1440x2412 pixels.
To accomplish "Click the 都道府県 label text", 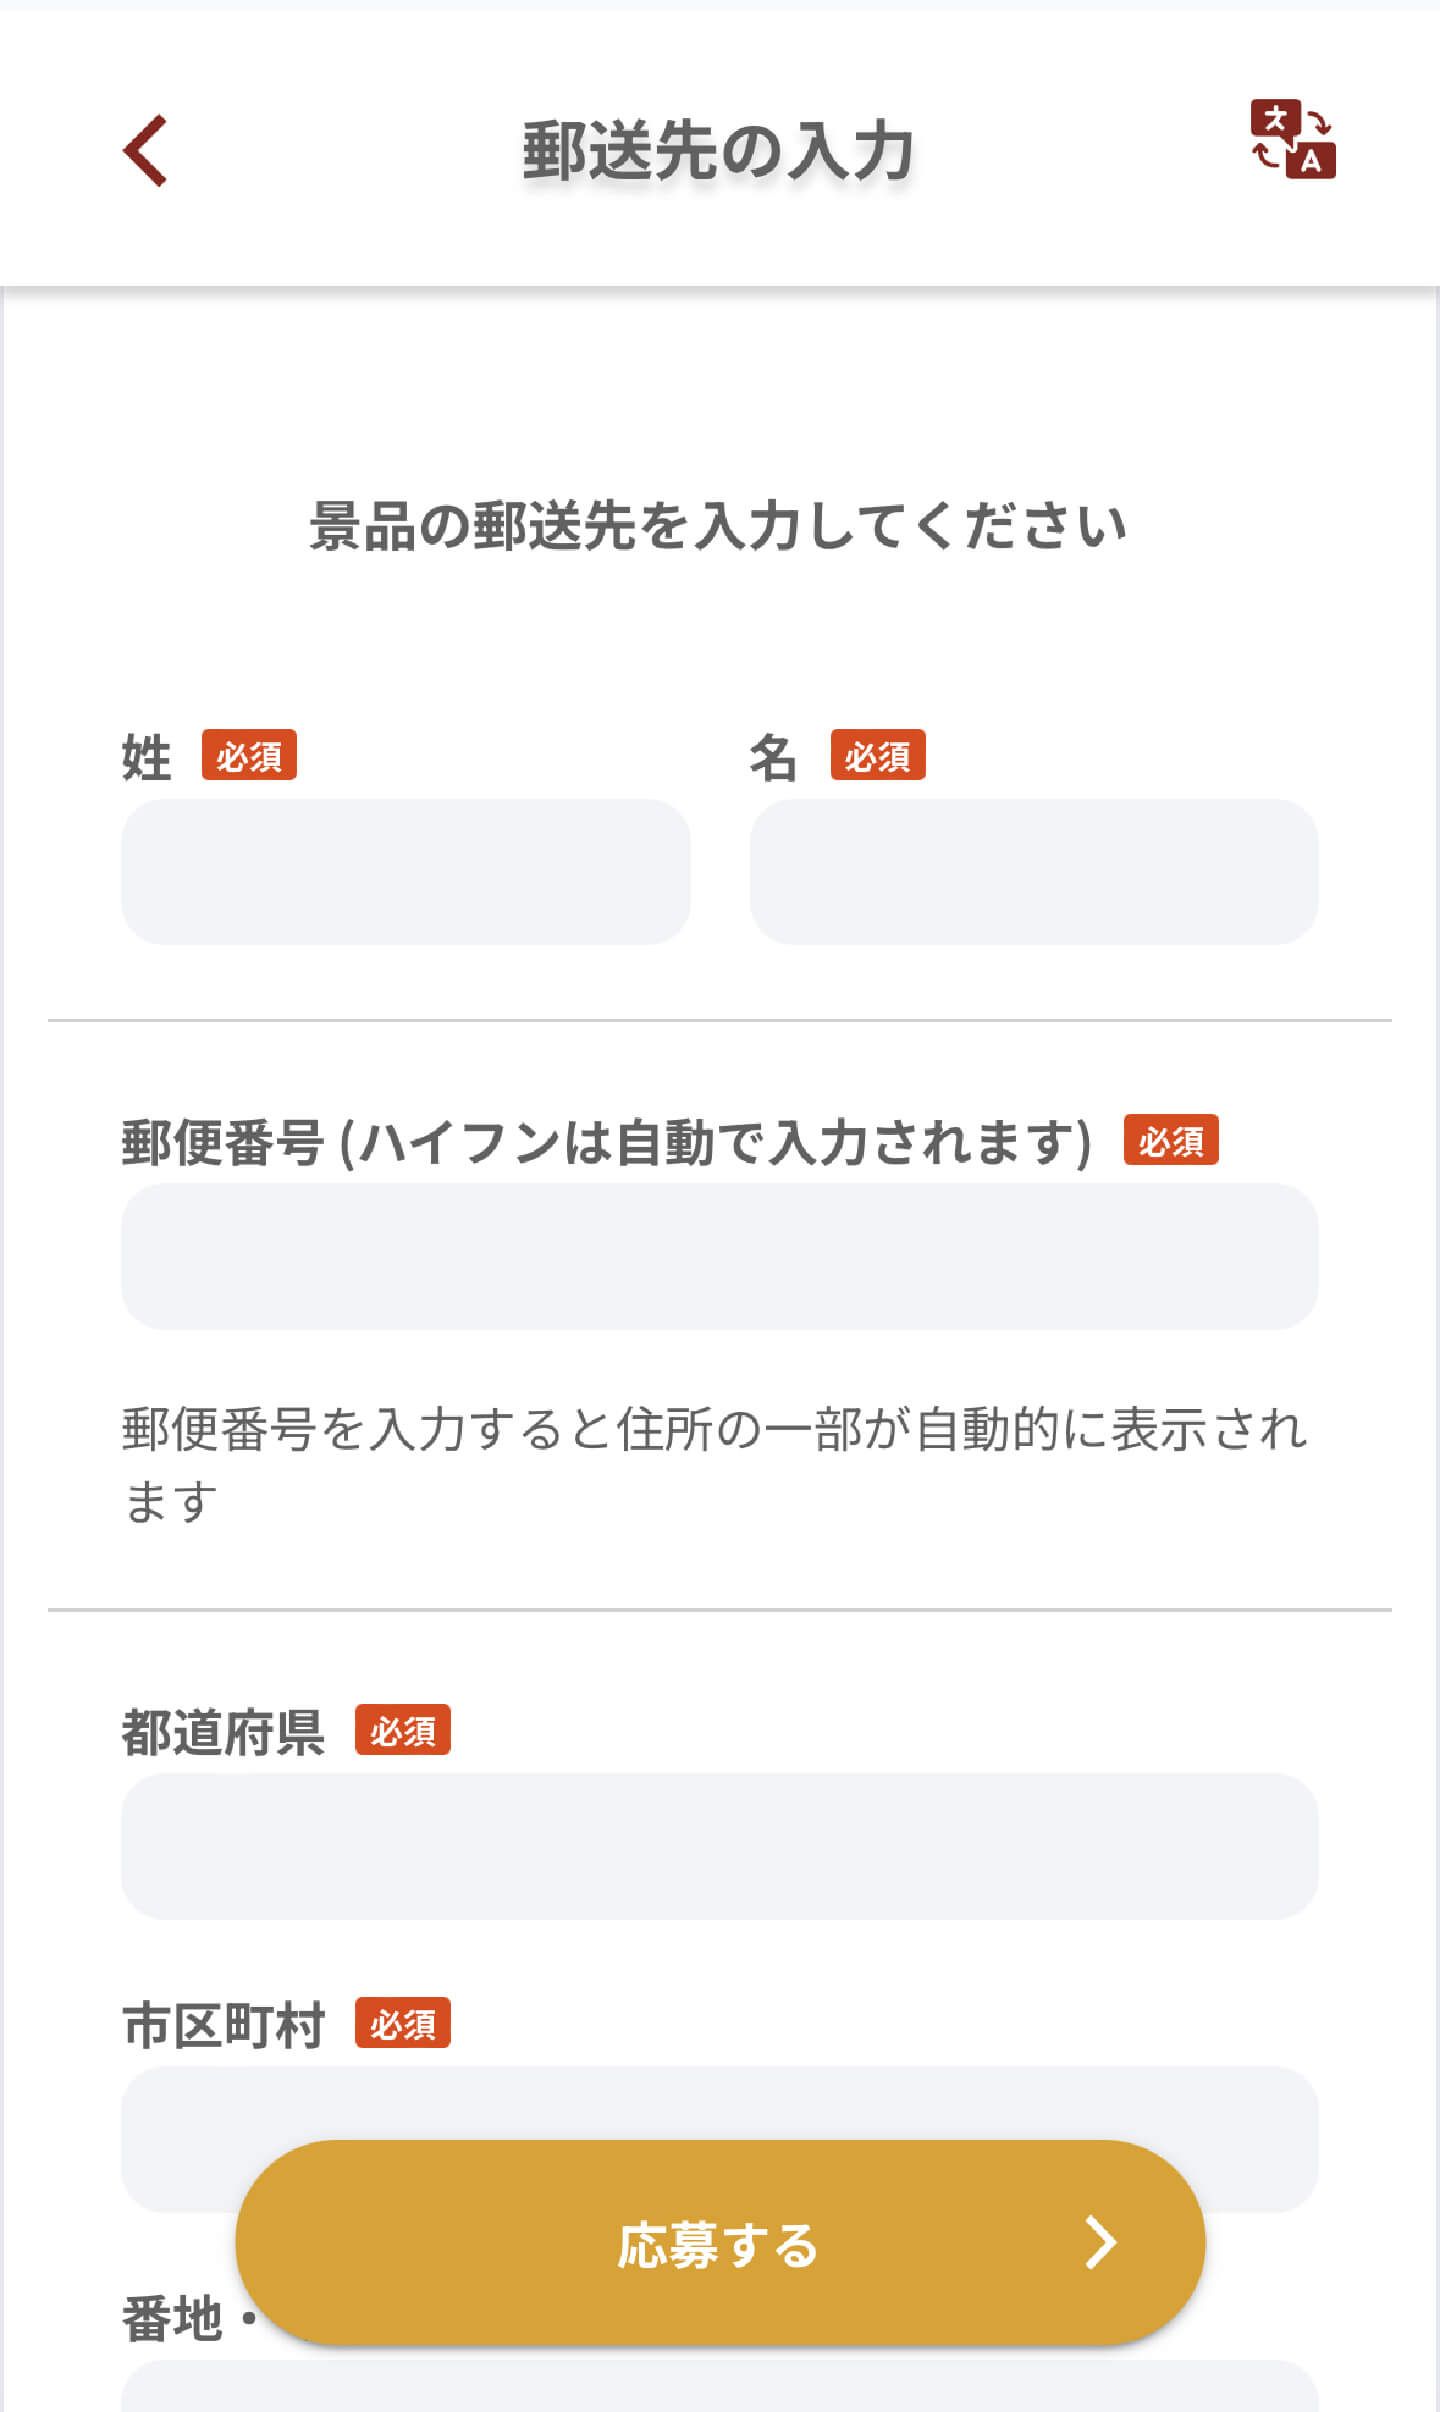I will coord(223,1732).
